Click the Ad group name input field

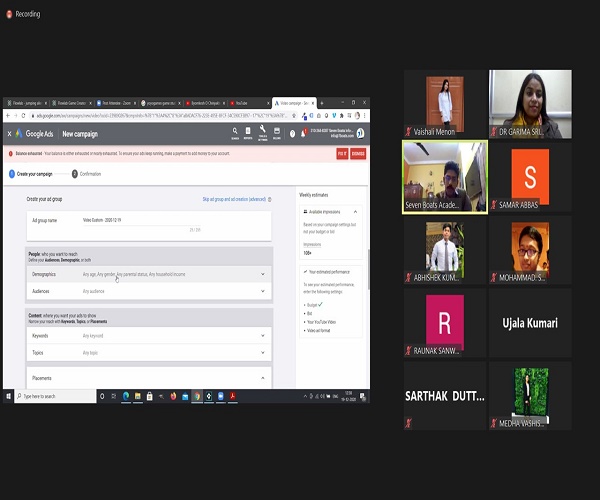142,220
